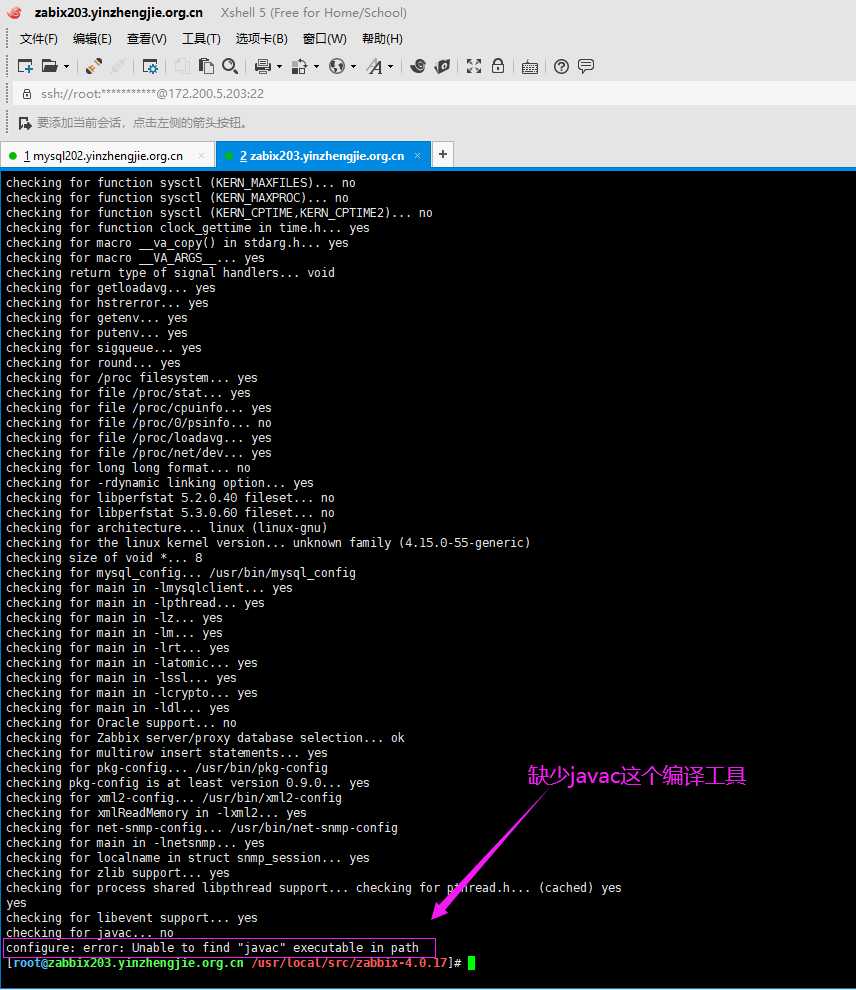Image resolution: width=856 pixels, height=990 pixels.
Task: Click the "checking size of void *... 8" line
Action: click(x=104, y=558)
